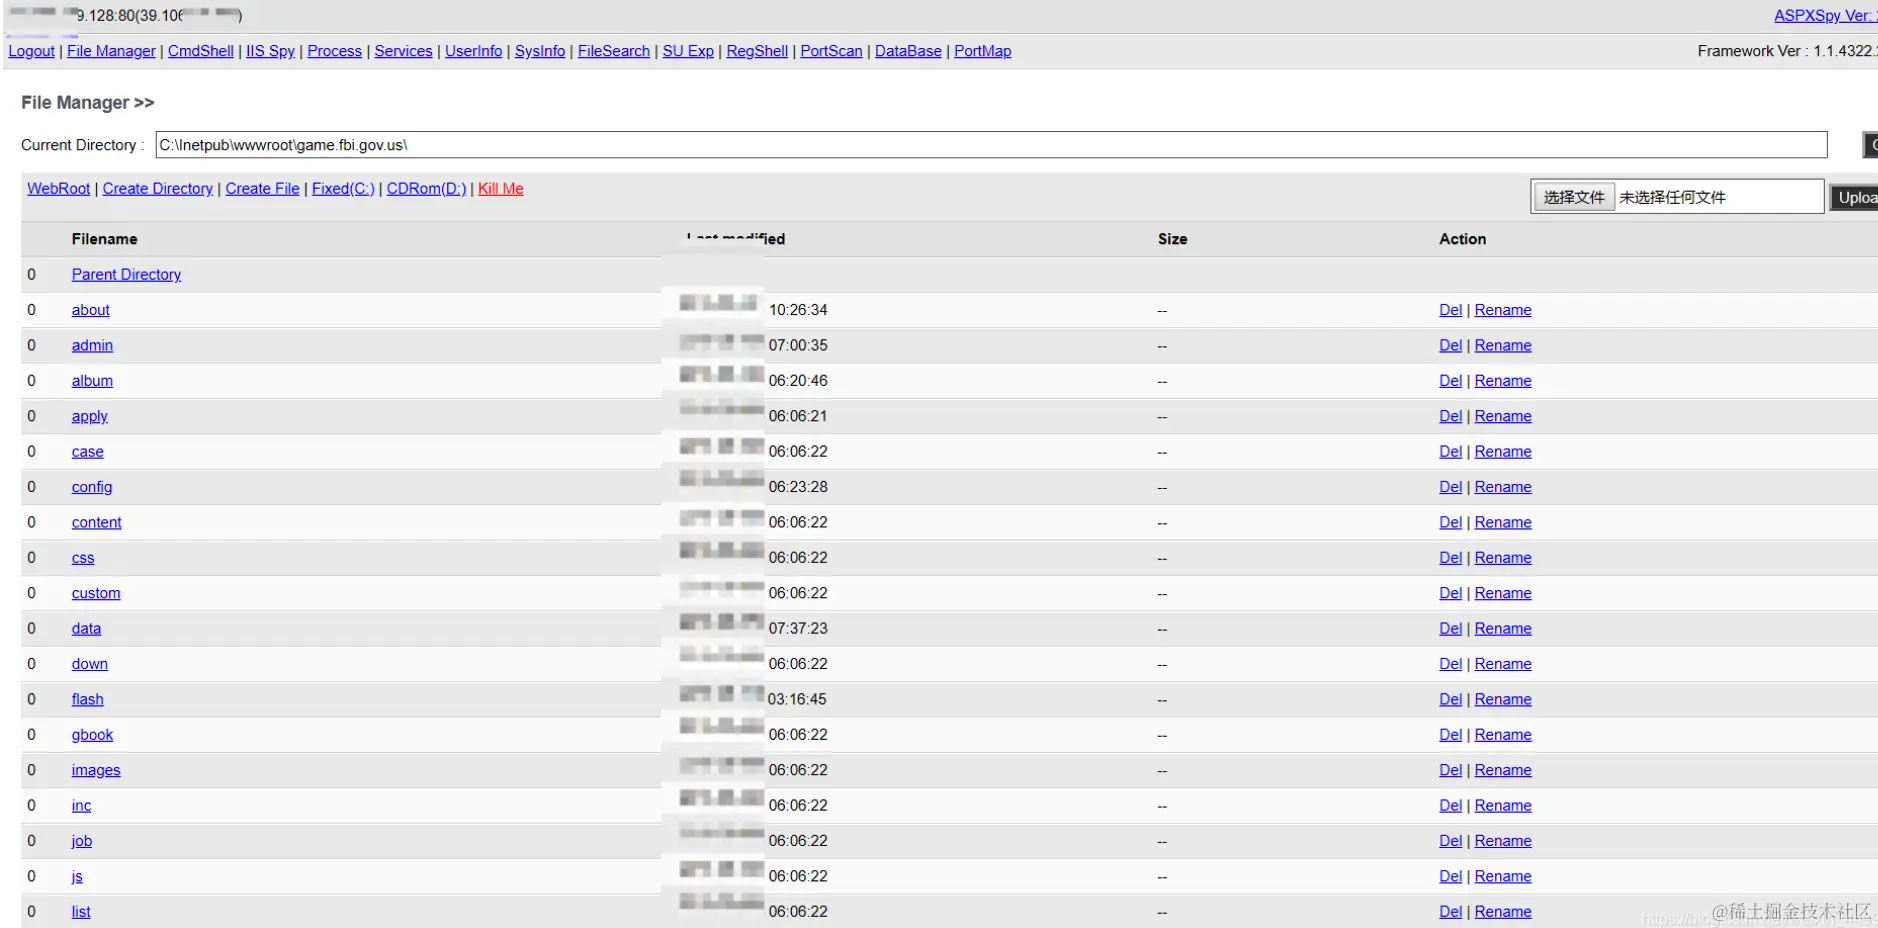Open the Services page
This screenshot has width=1878, height=928.
point(403,51)
